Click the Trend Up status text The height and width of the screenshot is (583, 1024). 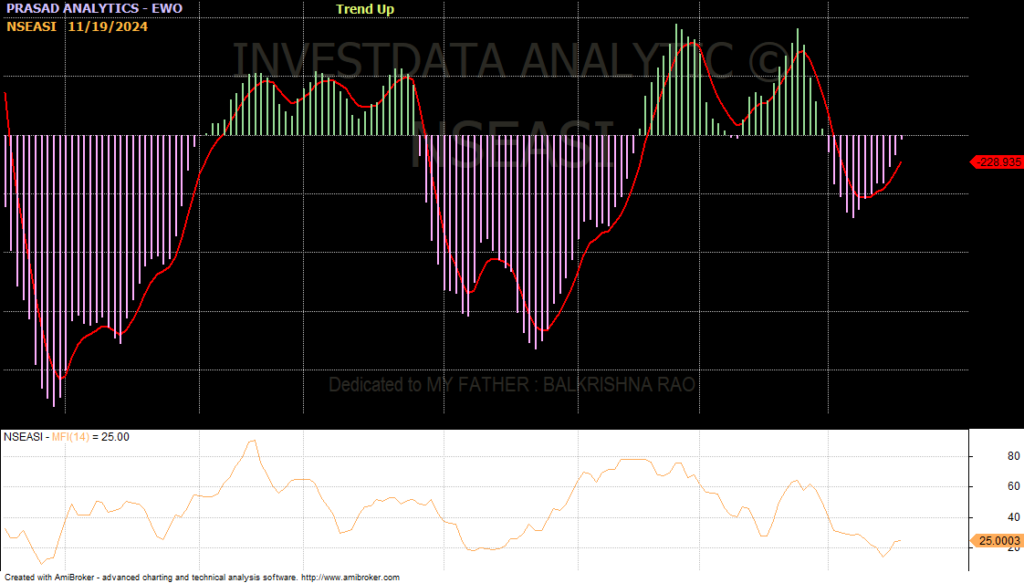point(365,9)
